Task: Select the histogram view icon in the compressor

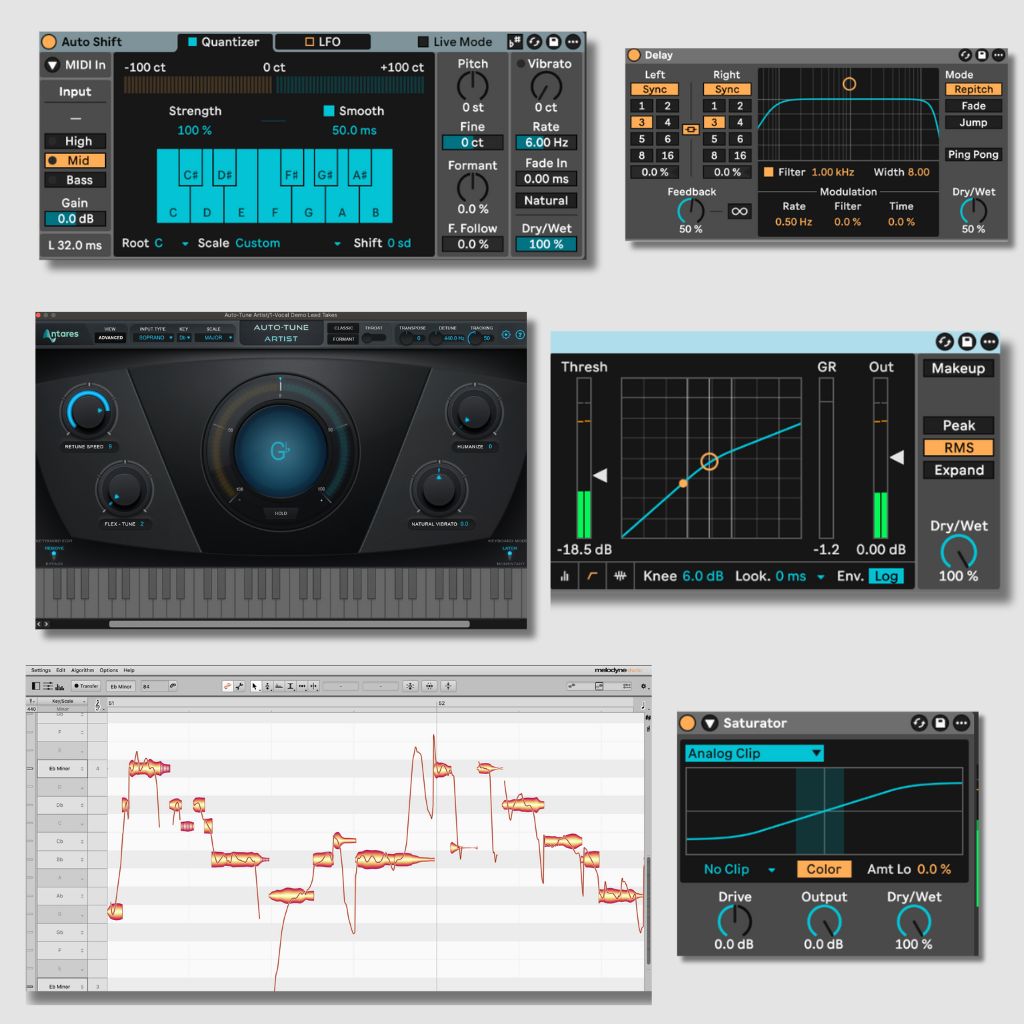Action: pyautogui.click(x=565, y=575)
